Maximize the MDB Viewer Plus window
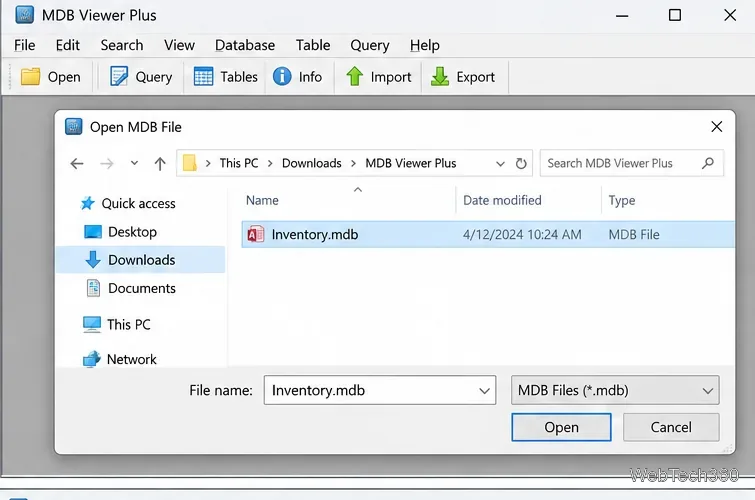The height and width of the screenshot is (500, 755). click(x=675, y=15)
